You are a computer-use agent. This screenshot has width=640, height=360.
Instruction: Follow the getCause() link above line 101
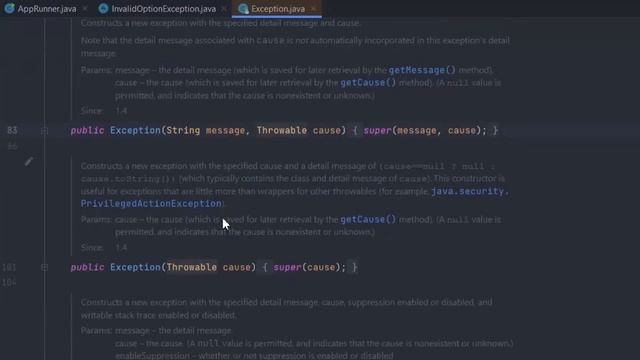[x=368, y=220]
